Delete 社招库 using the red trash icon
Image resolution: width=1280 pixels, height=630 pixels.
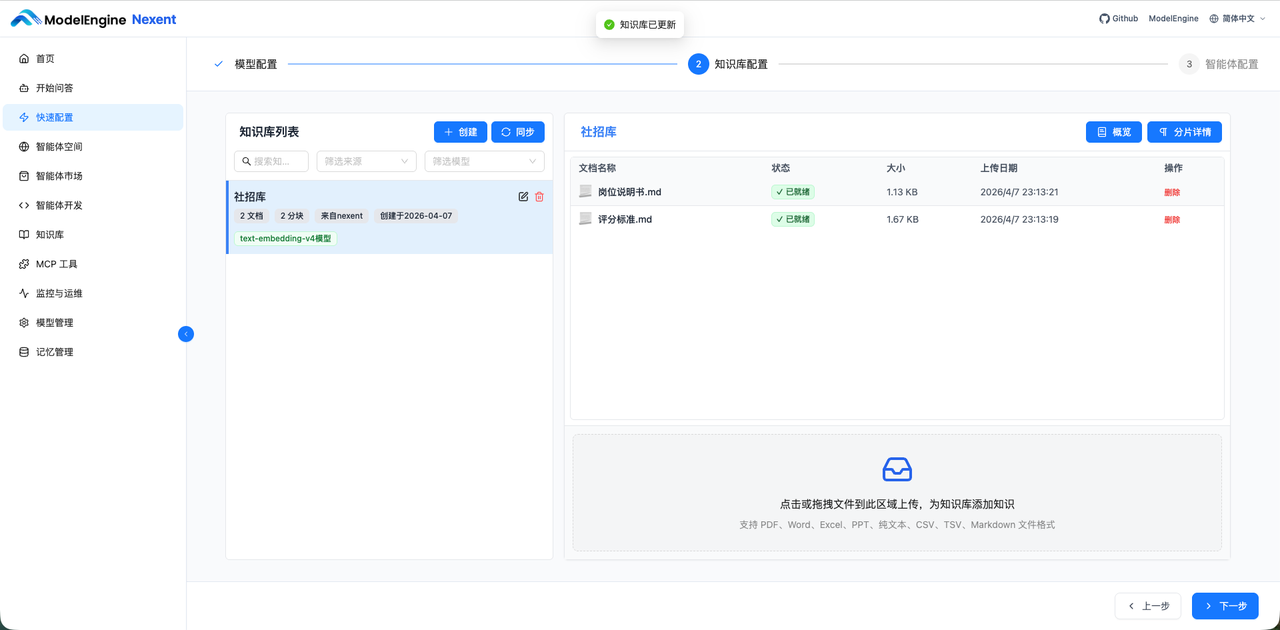tap(539, 196)
